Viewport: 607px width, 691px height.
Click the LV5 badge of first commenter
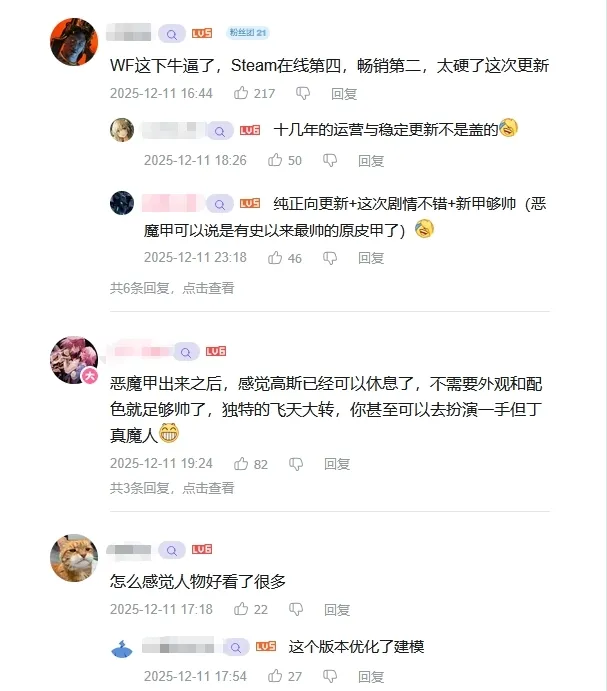[202, 33]
